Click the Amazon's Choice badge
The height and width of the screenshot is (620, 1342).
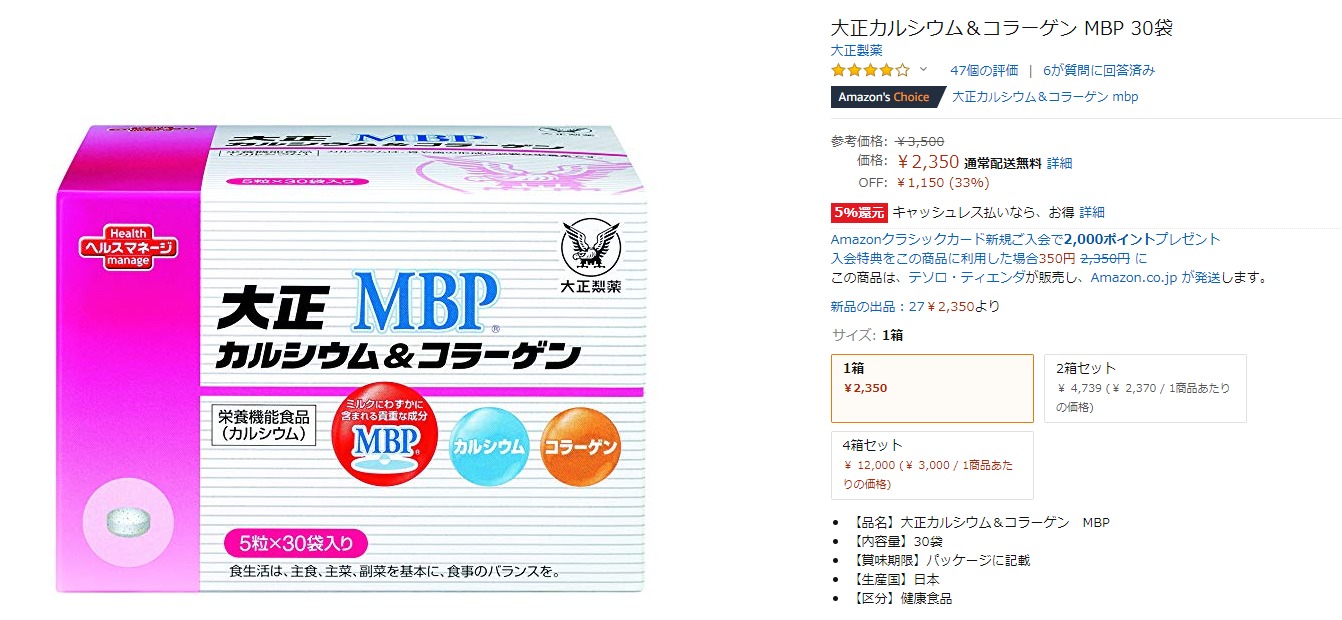(887, 97)
